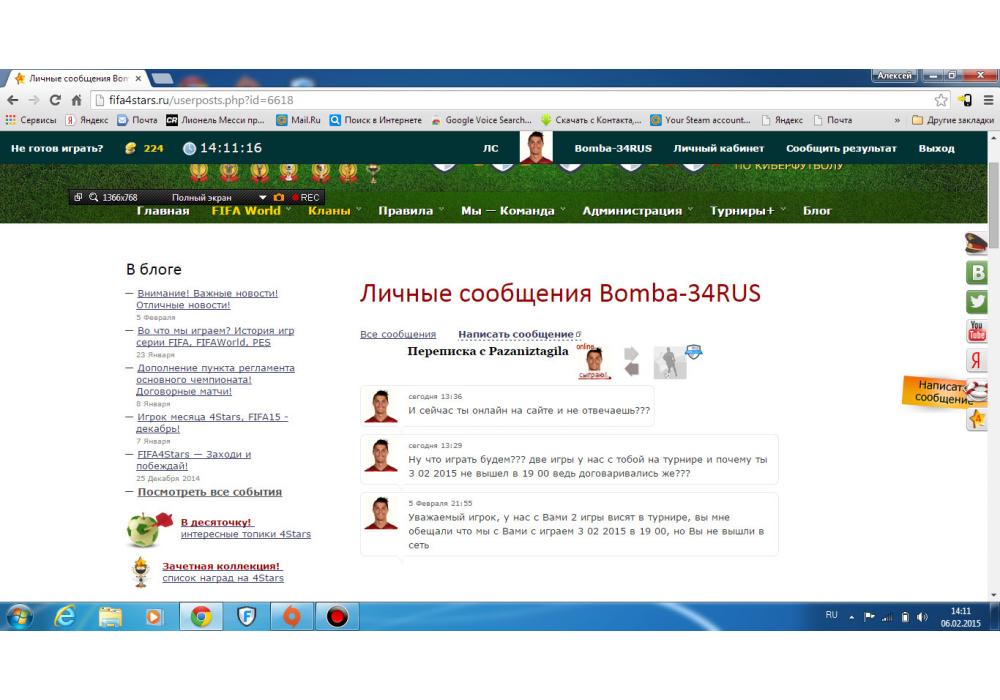Click the RU language indicator
This screenshot has height=700, width=1000.
(x=831, y=615)
